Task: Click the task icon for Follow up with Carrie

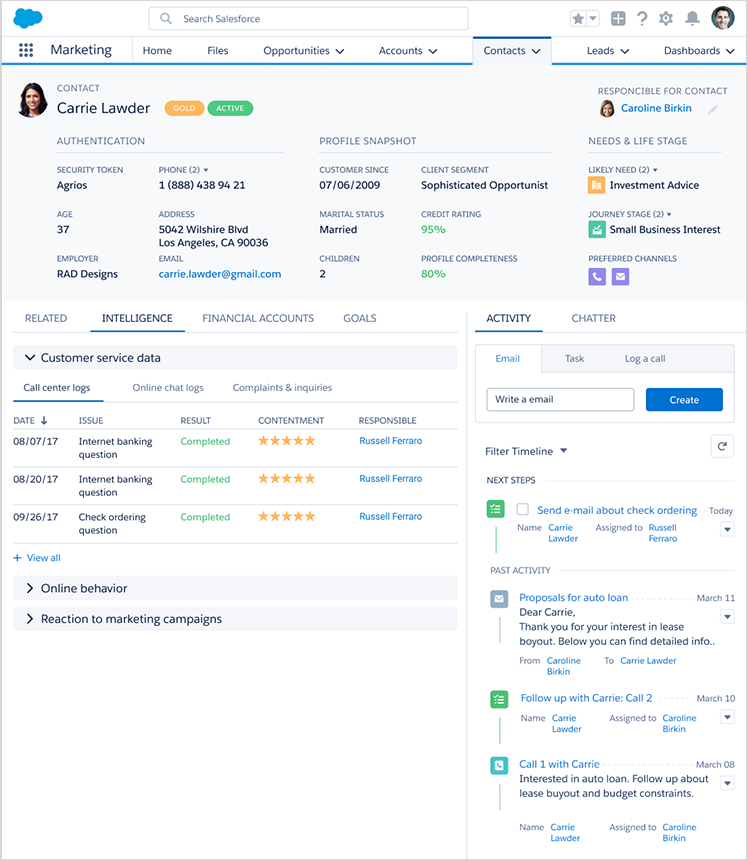Action: pos(499,700)
